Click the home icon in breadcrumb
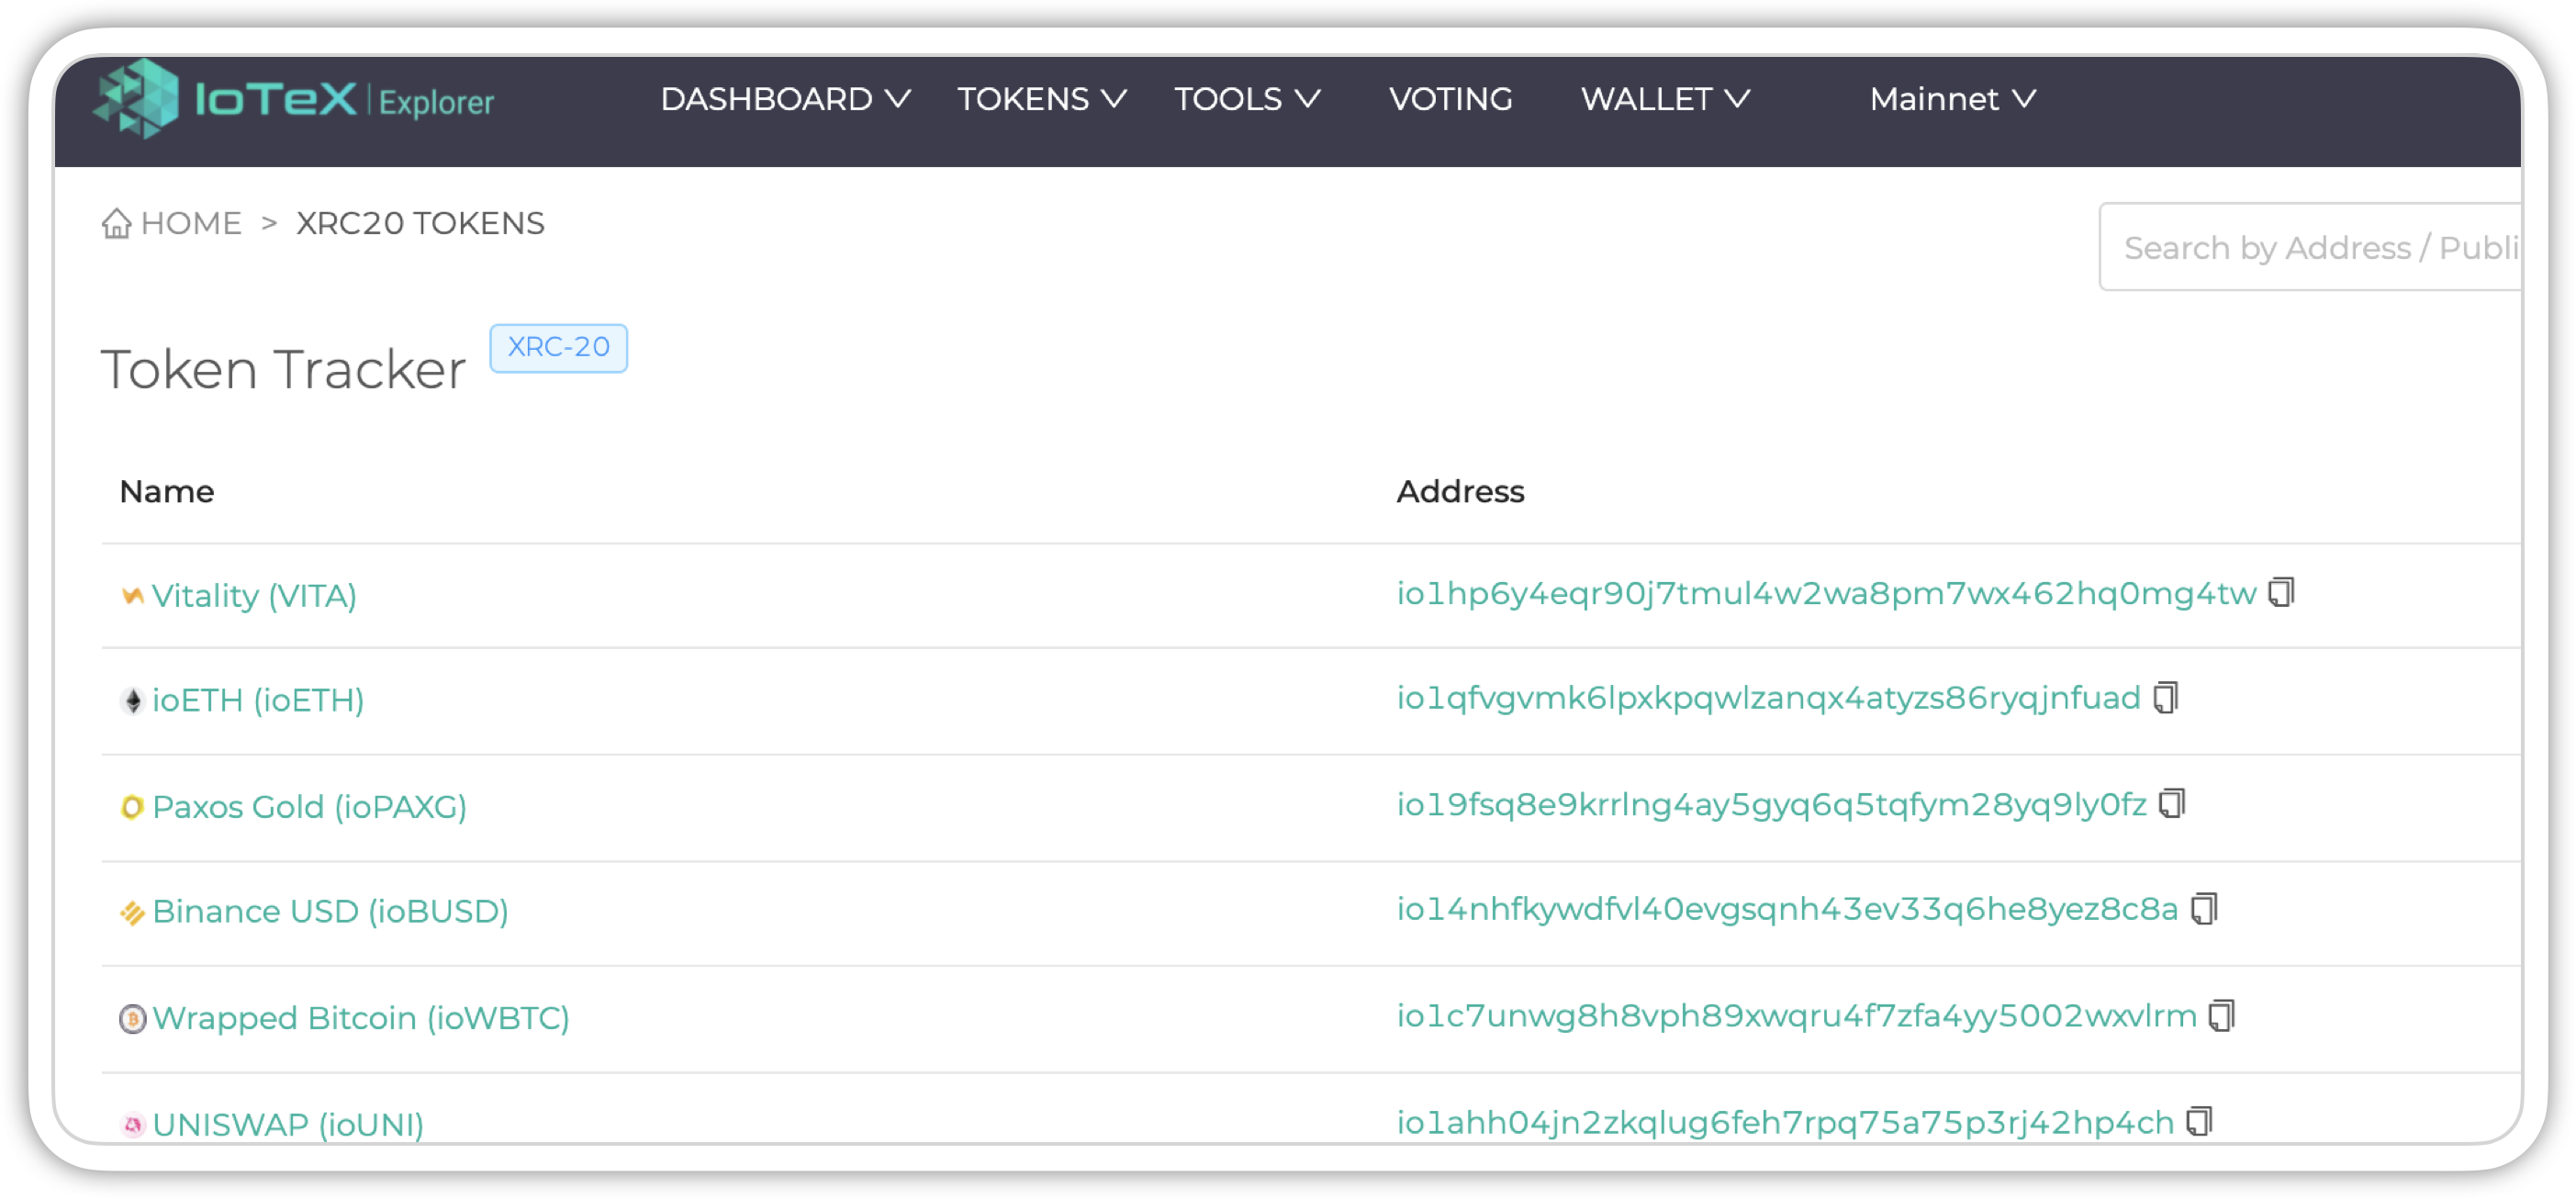 [x=116, y=223]
